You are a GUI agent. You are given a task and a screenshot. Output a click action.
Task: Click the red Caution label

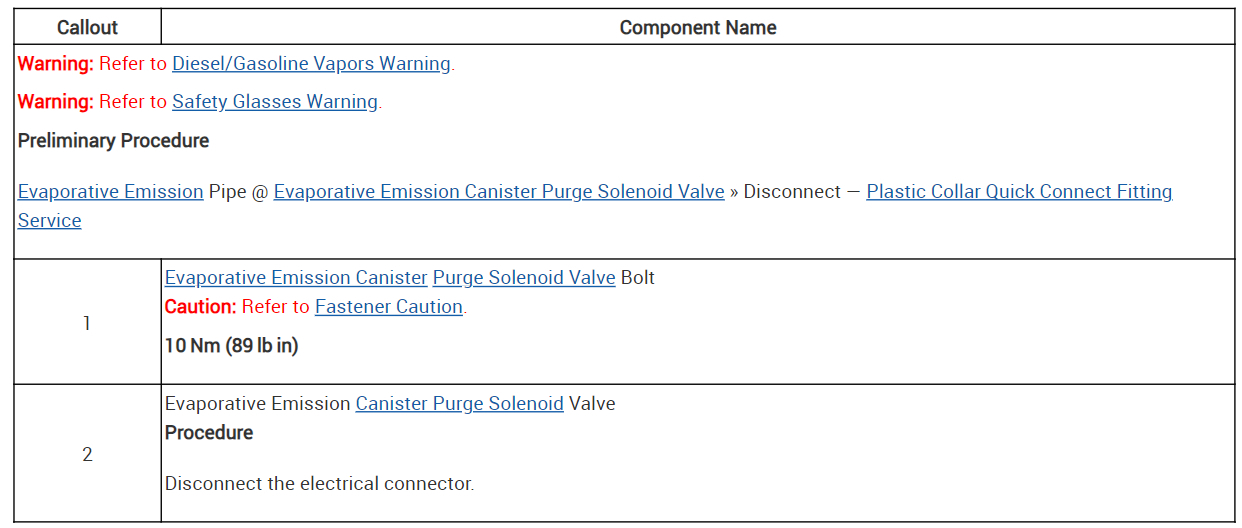200,307
